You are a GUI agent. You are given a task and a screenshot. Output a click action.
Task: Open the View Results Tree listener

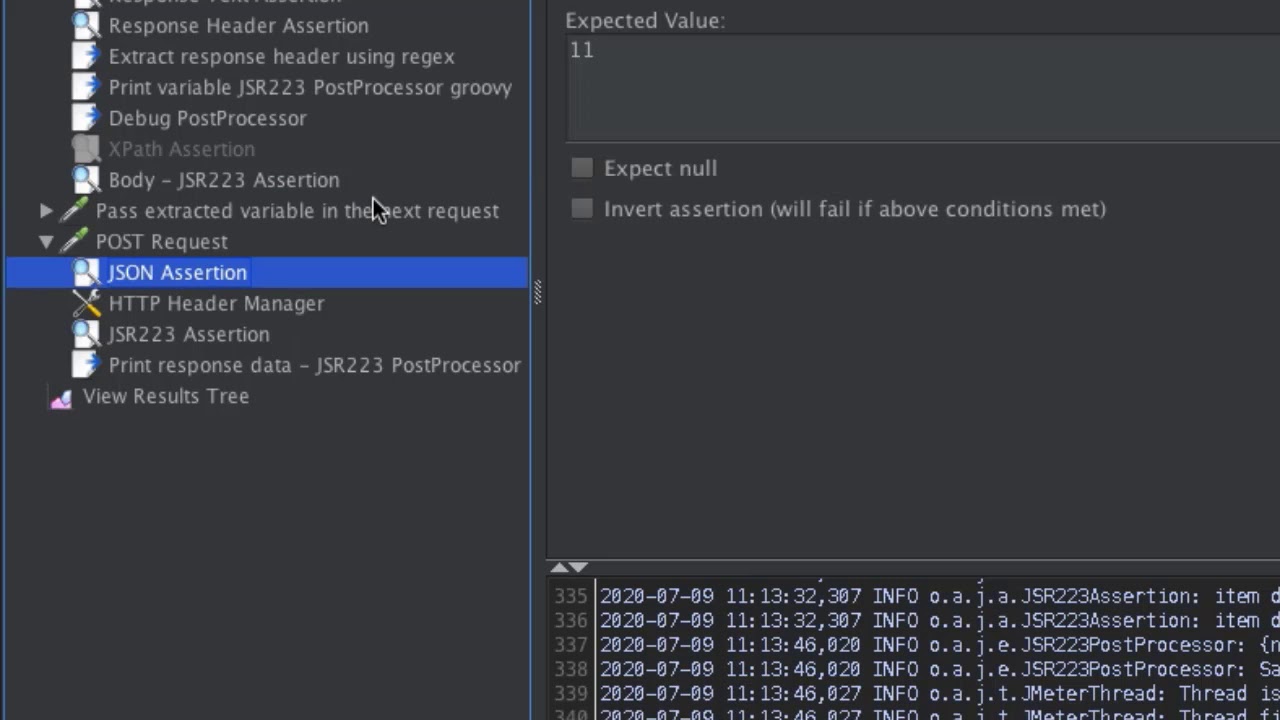tap(165, 397)
